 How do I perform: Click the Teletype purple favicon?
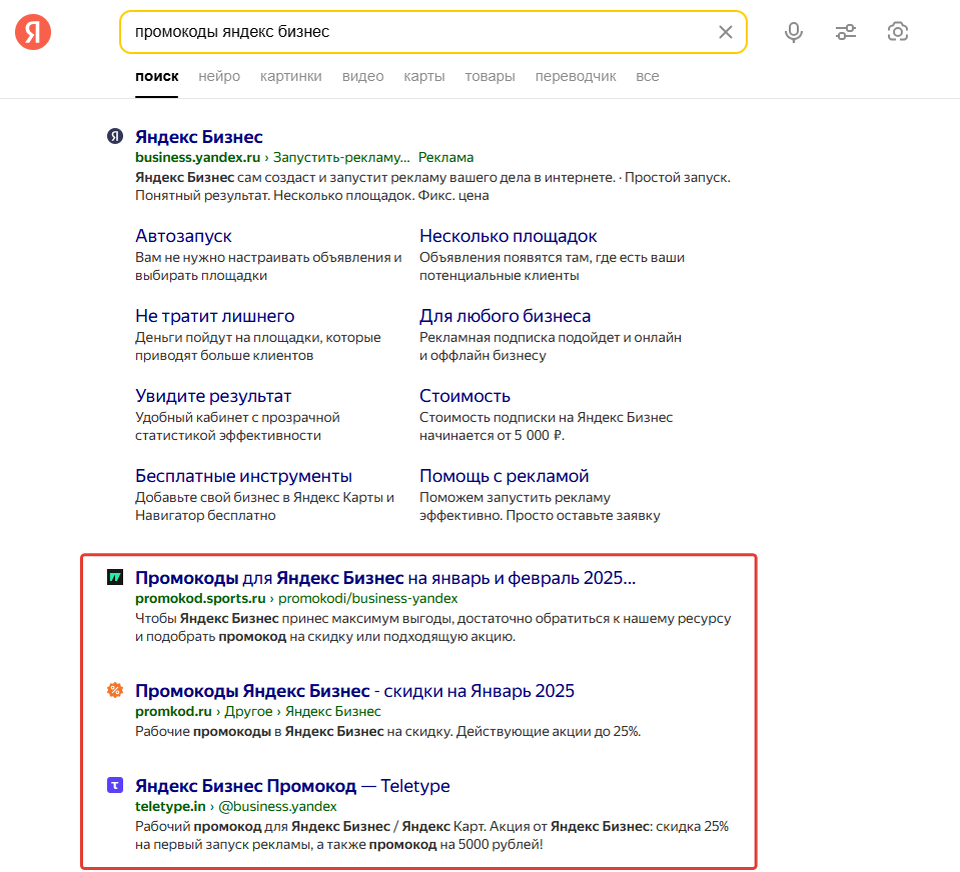115,785
